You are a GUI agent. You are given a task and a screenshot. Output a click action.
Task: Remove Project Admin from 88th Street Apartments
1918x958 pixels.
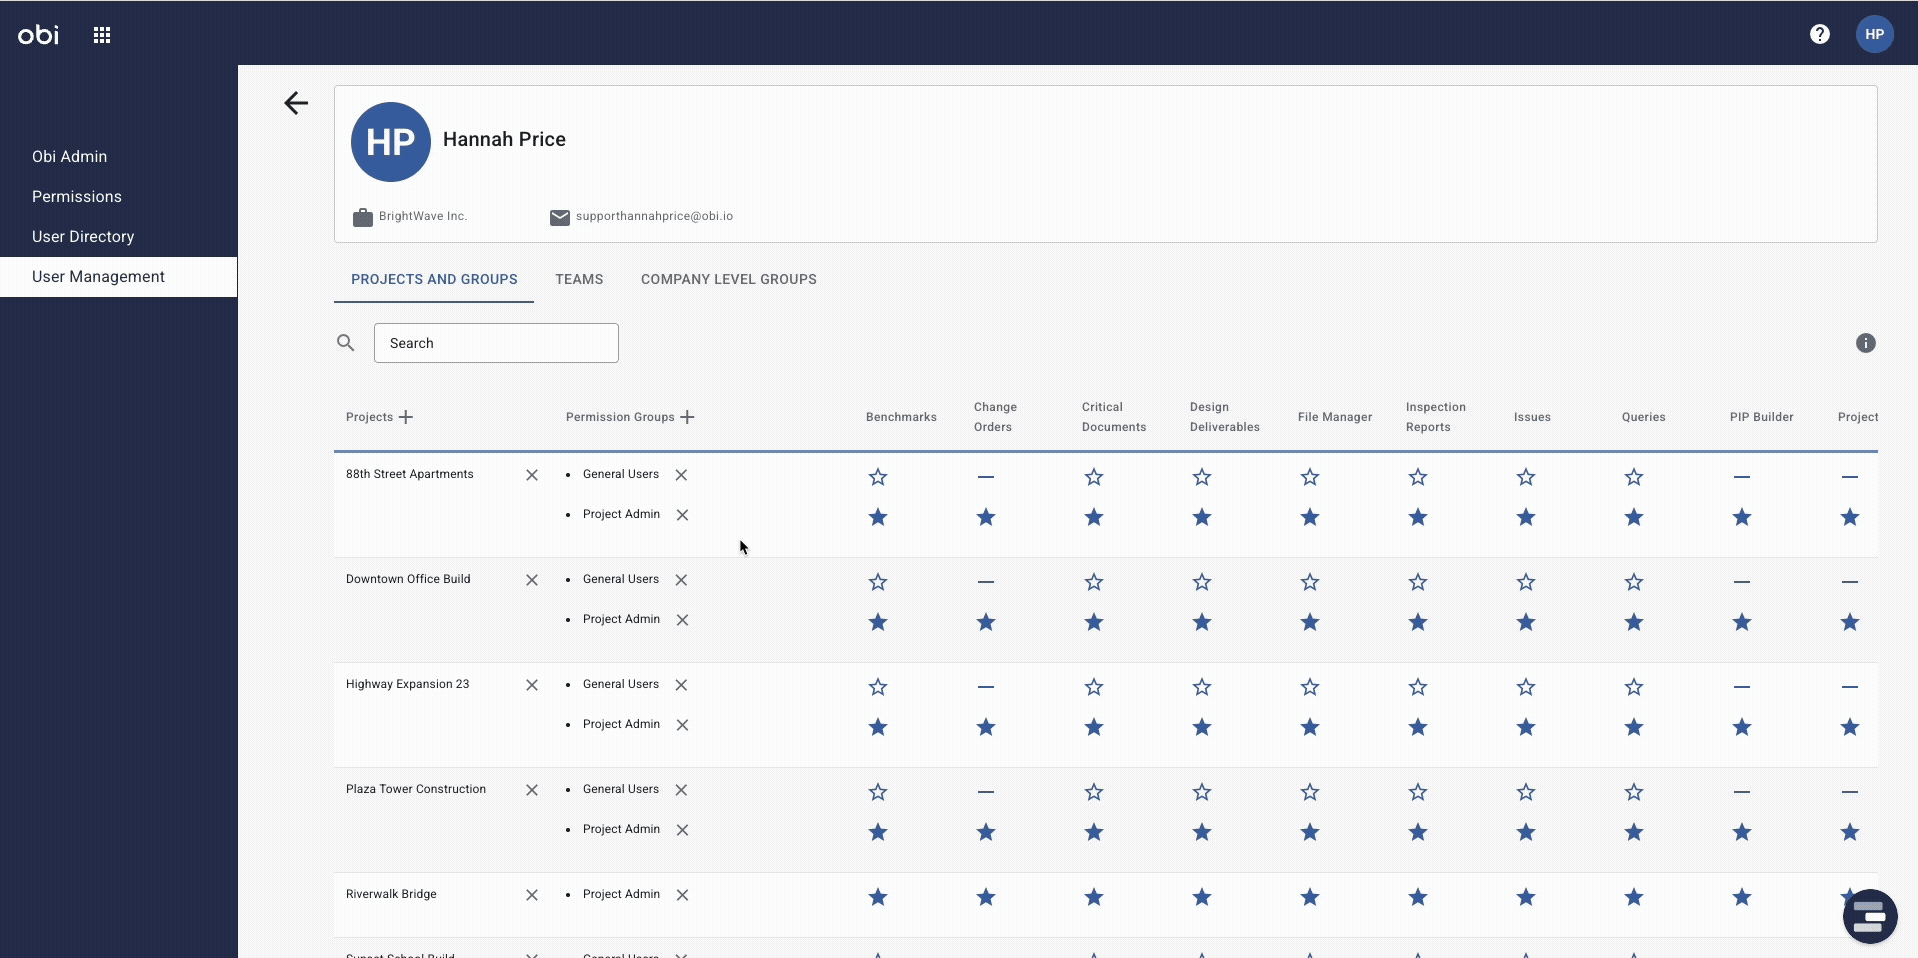pos(682,515)
